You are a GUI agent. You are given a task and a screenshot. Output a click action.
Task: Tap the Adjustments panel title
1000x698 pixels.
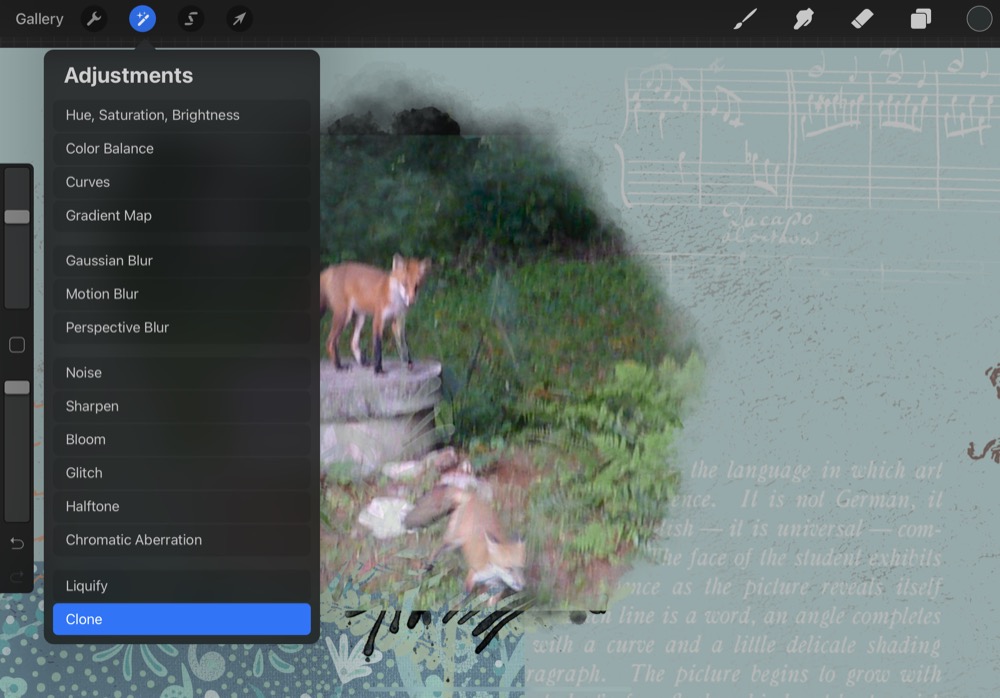pos(128,75)
